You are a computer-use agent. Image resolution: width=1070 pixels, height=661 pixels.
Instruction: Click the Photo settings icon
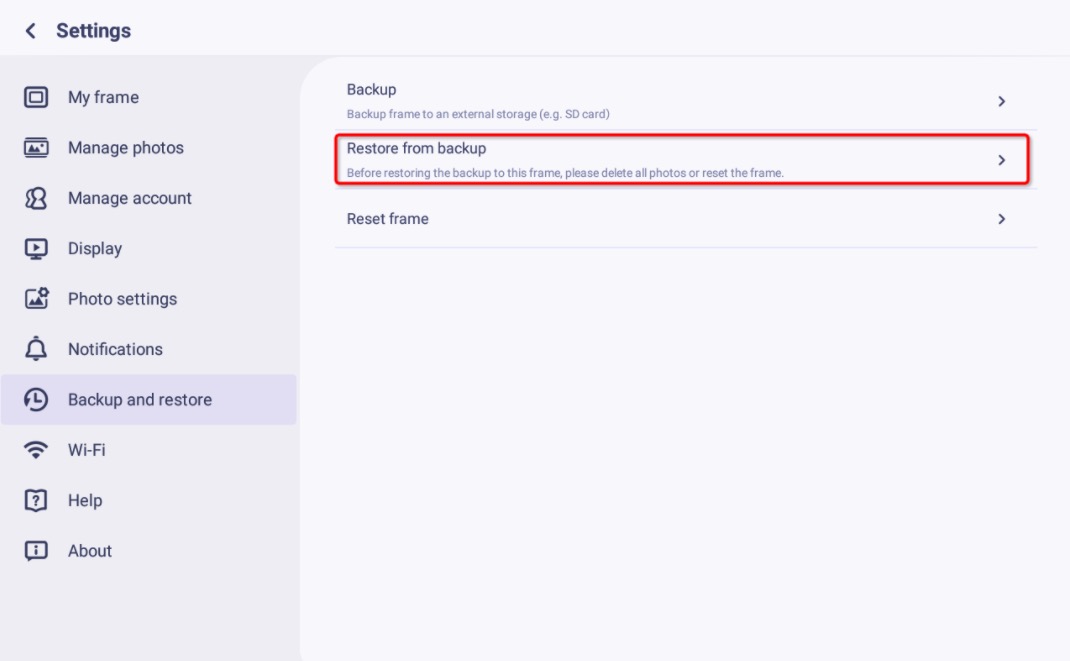[x=36, y=298]
